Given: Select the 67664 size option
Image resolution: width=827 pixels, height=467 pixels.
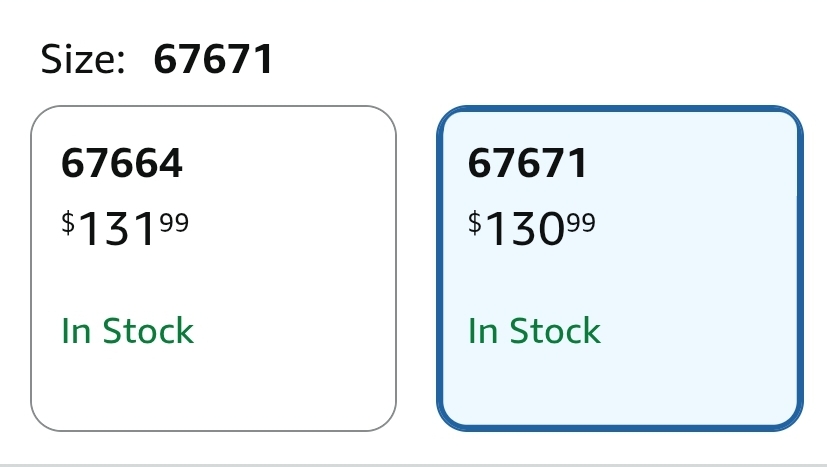Looking at the screenshot, I should pos(213,268).
